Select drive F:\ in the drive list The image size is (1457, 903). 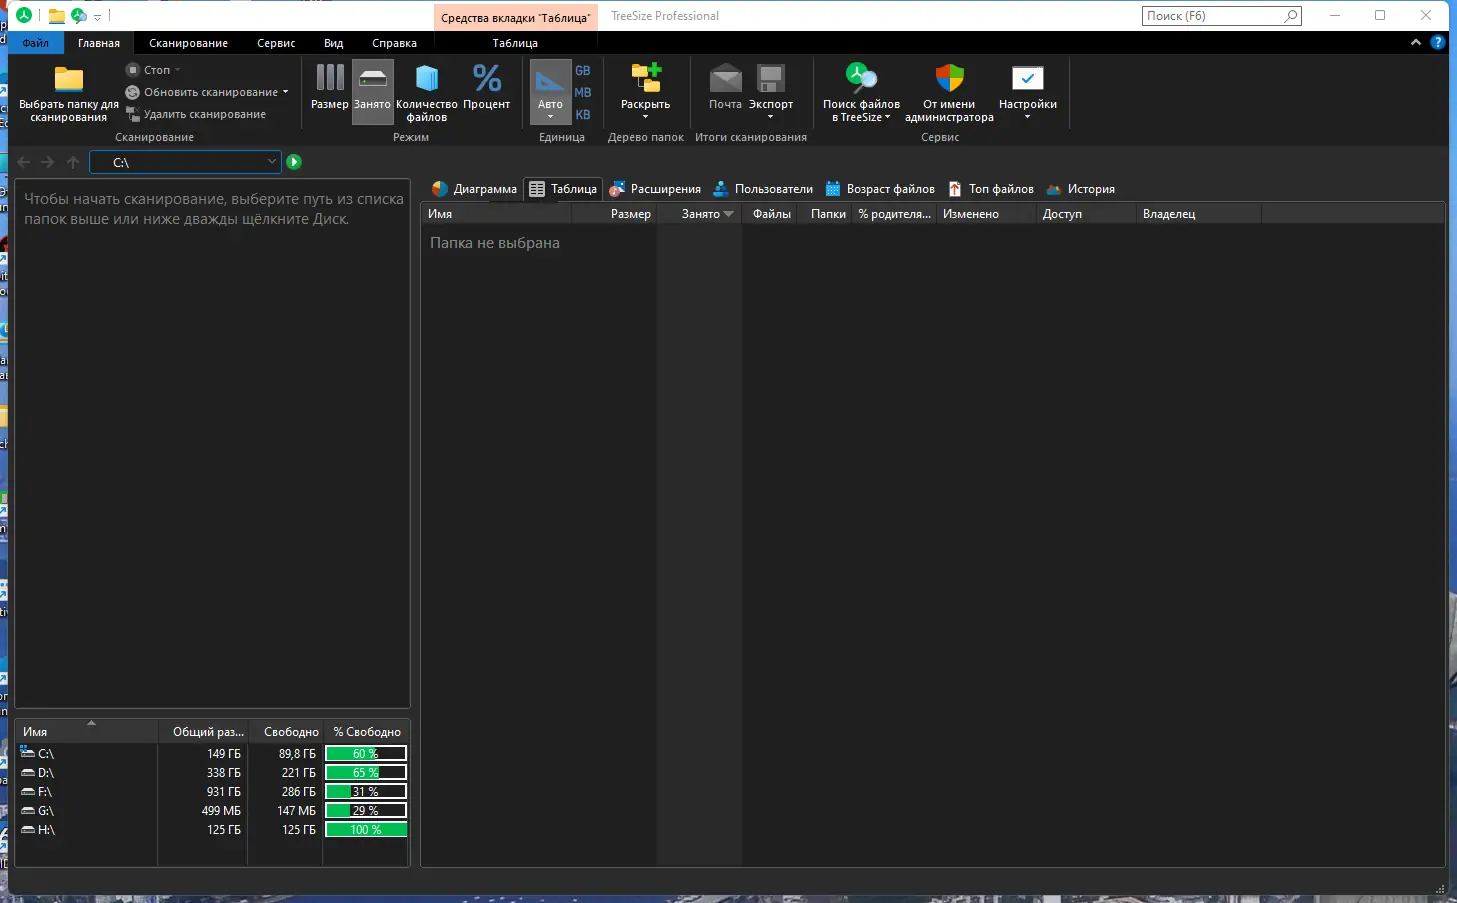tap(212, 792)
